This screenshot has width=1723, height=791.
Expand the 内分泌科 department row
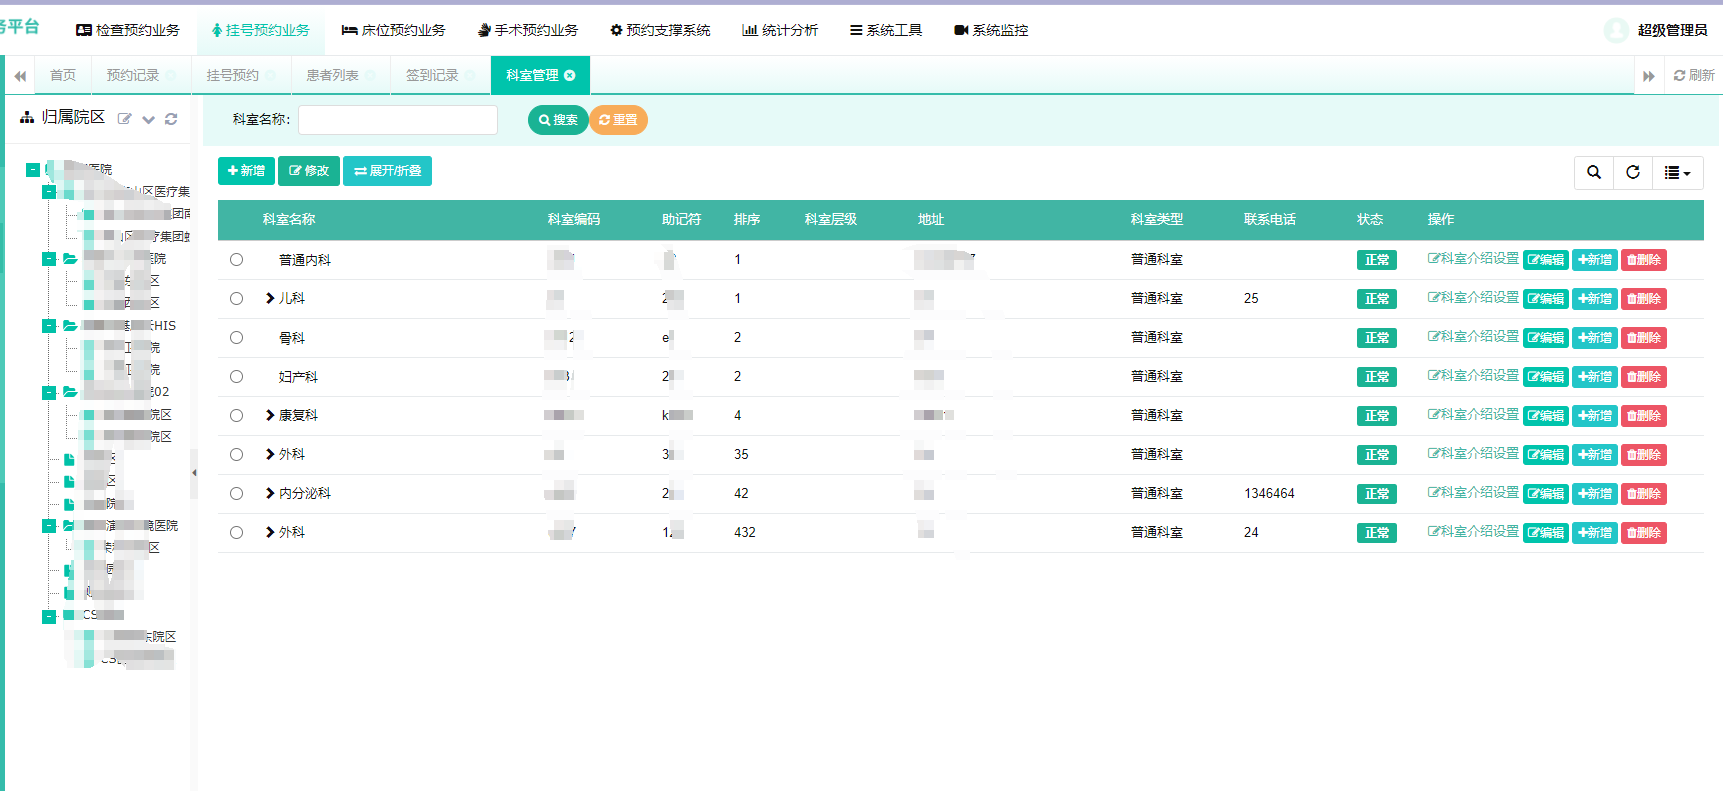coord(270,493)
